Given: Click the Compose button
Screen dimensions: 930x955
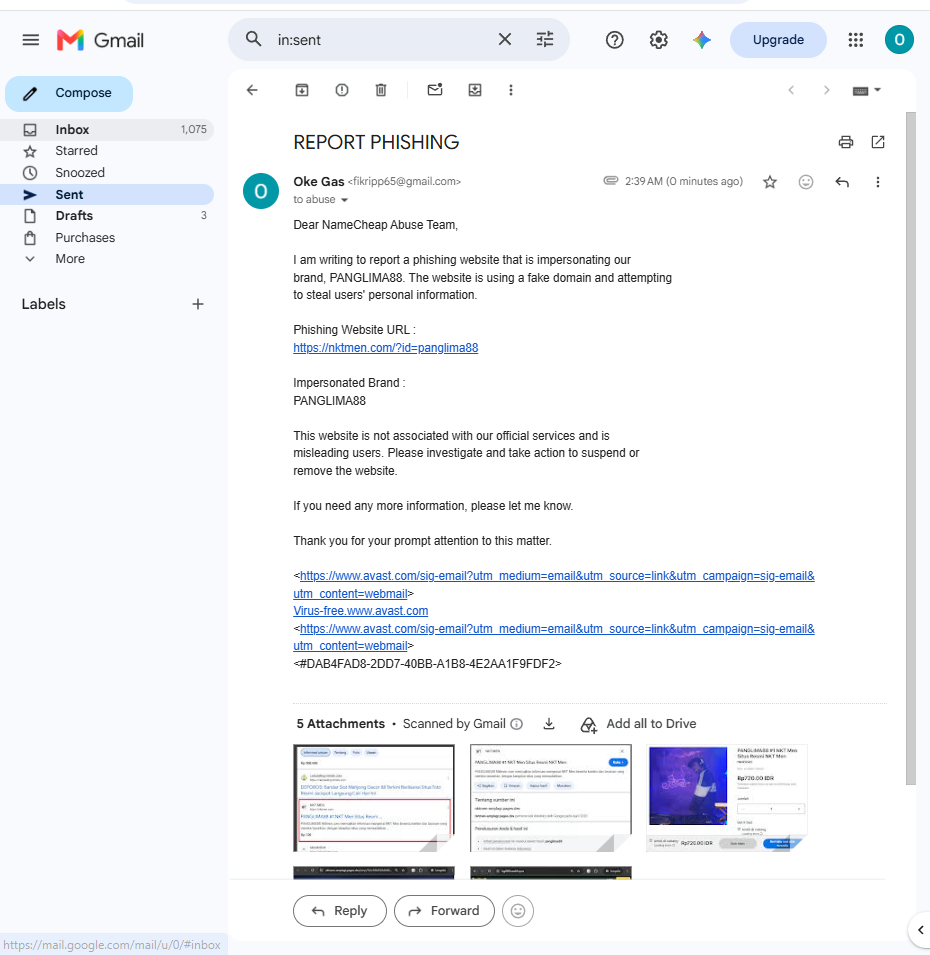Looking at the screenshot, I should click(69, 93).
